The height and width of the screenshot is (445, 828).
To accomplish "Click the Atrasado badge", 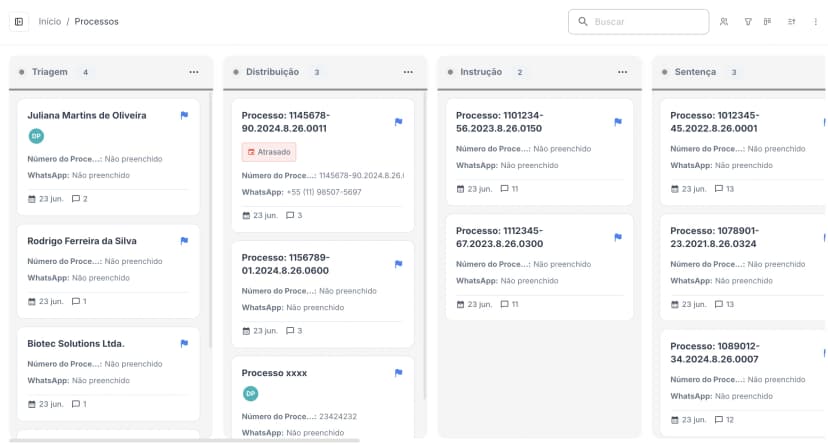I will click(x=269, y=152).
